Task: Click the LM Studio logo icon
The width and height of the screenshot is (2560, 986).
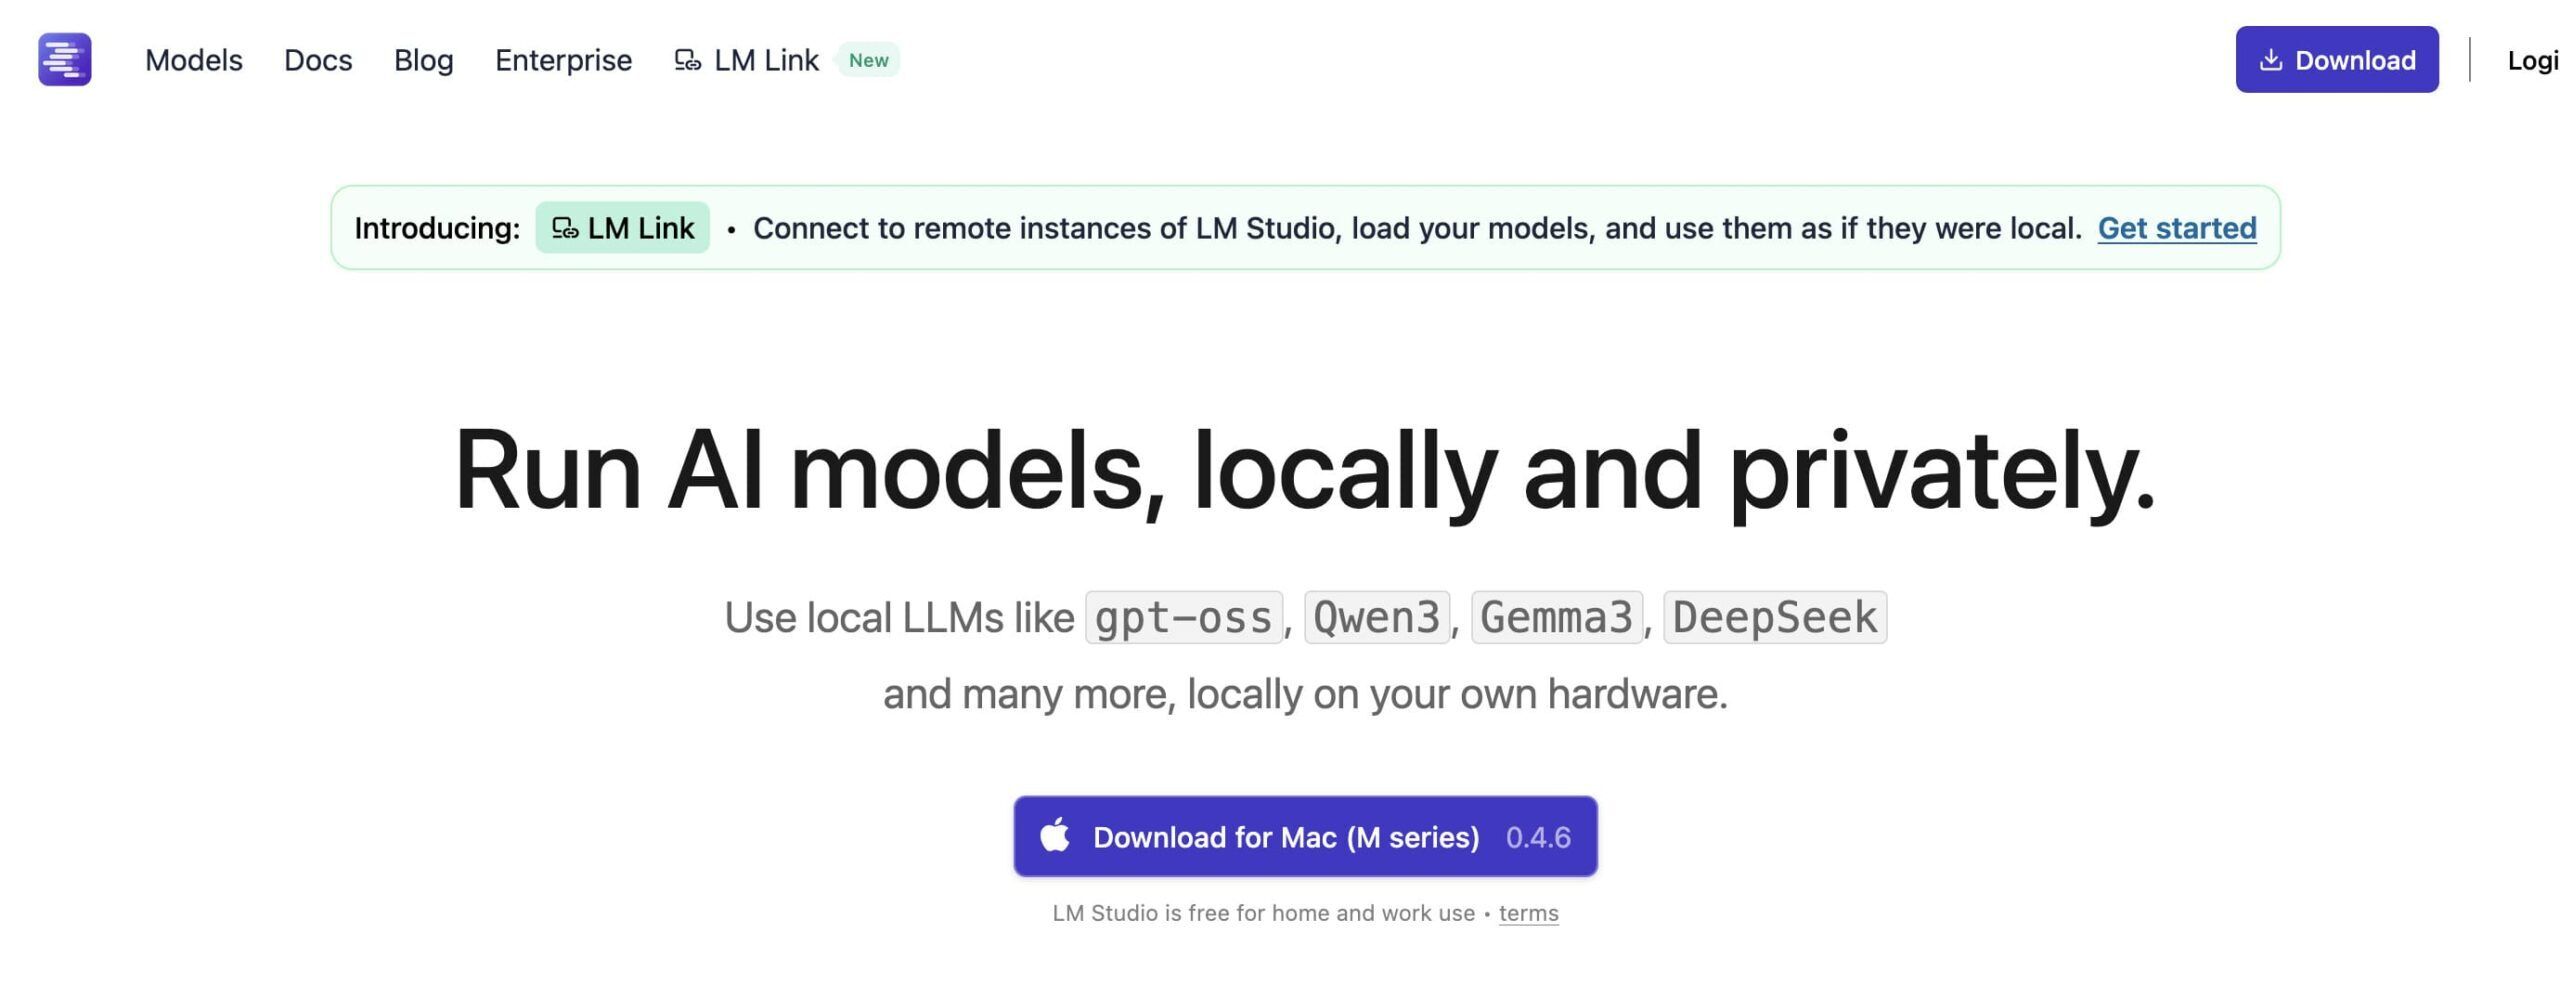Action: pos(65,59)
